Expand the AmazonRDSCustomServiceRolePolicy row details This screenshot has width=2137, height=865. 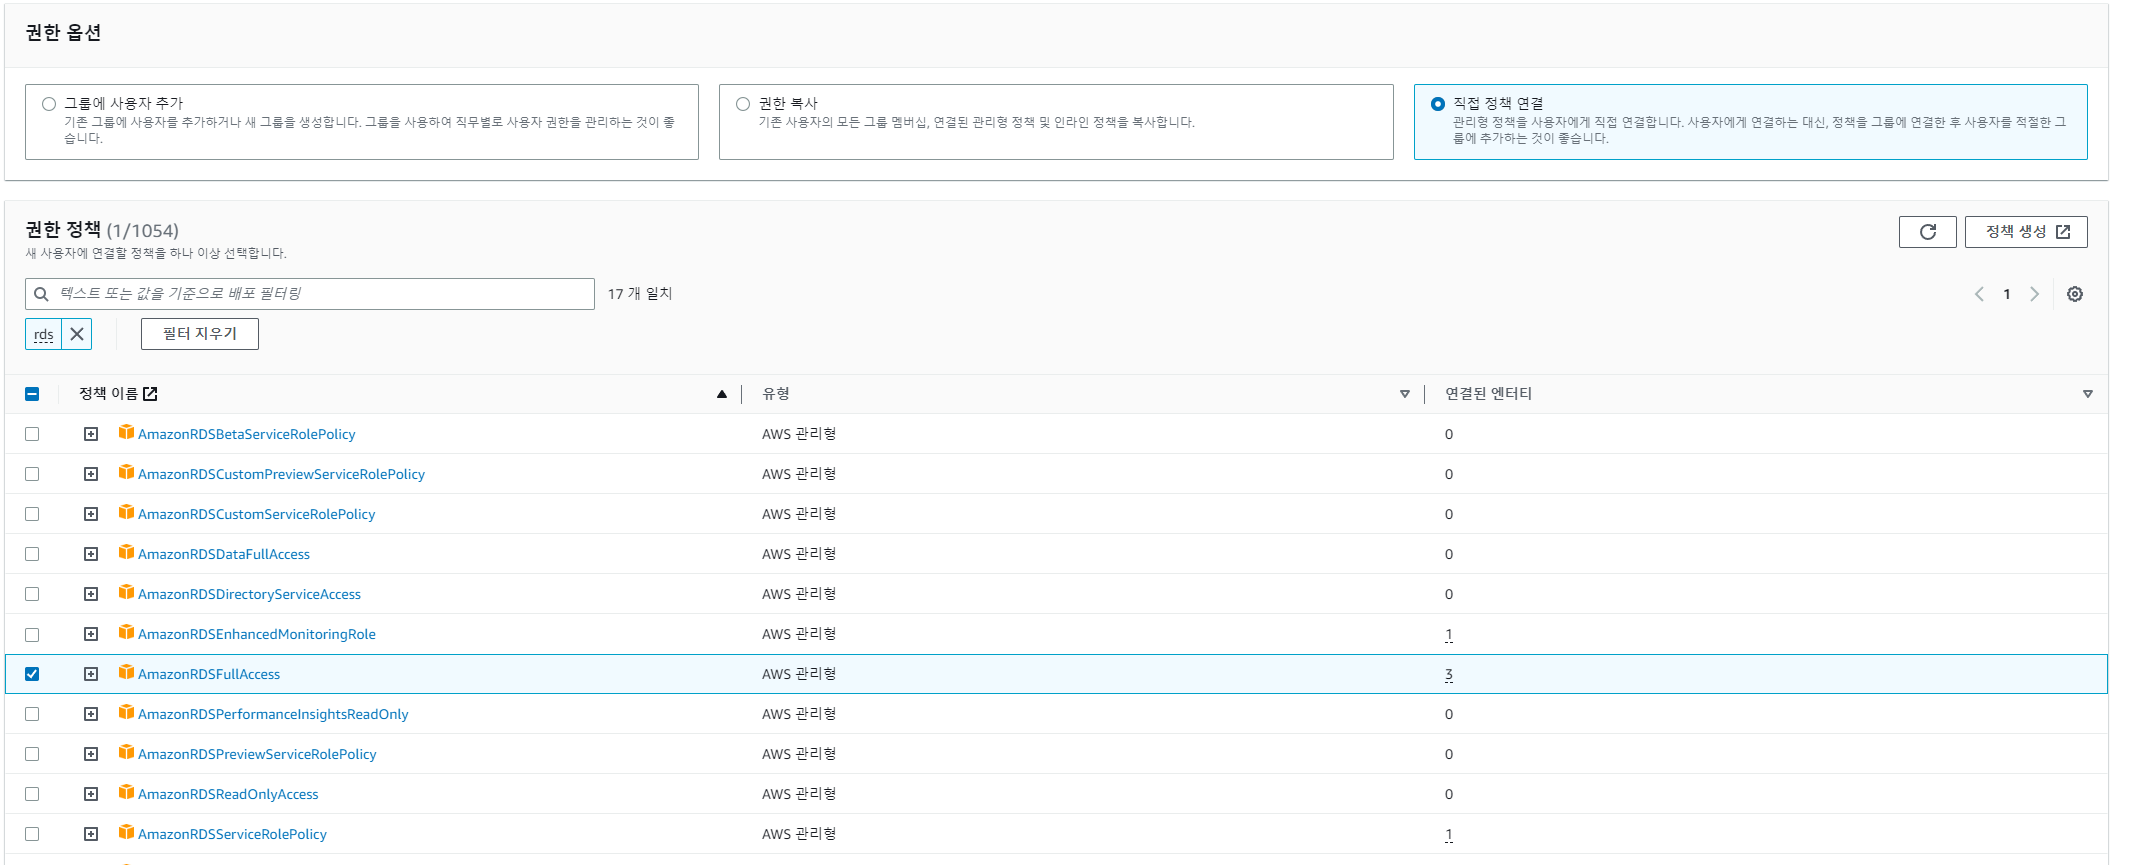click(x=91, y=514)
